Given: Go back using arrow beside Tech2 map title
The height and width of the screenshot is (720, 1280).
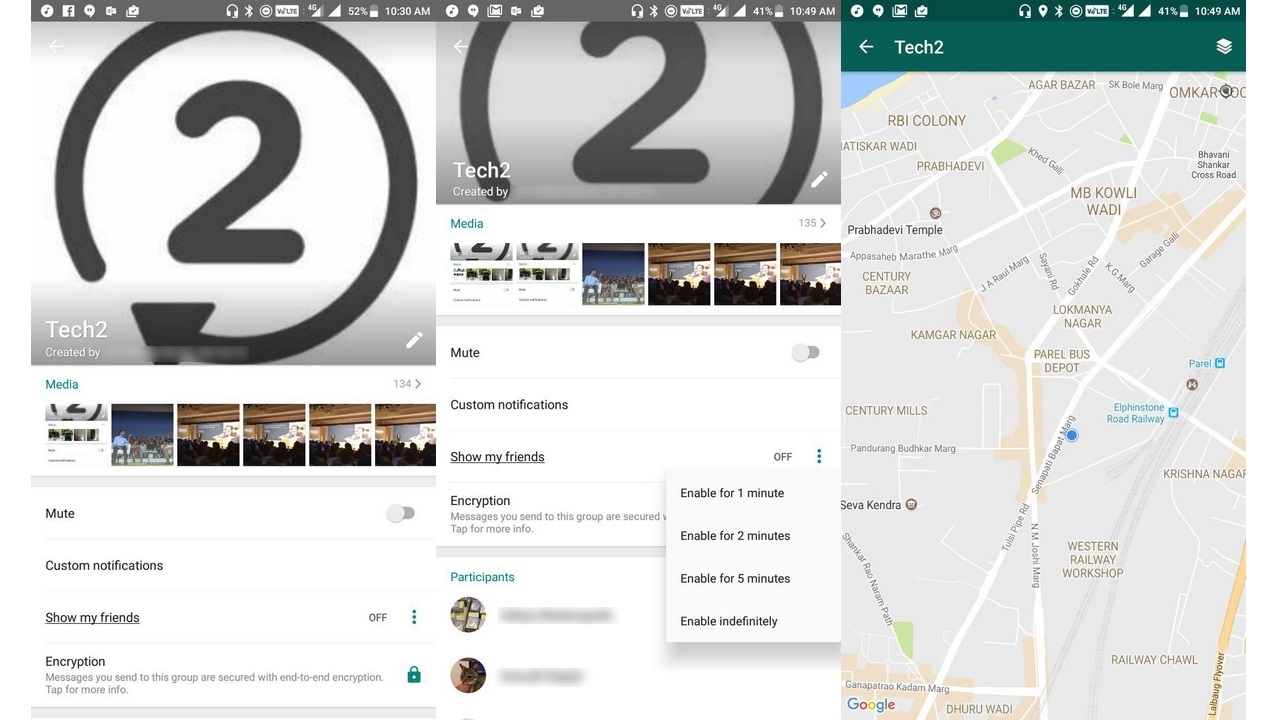Looking at the screenshot, I should 866,47.
